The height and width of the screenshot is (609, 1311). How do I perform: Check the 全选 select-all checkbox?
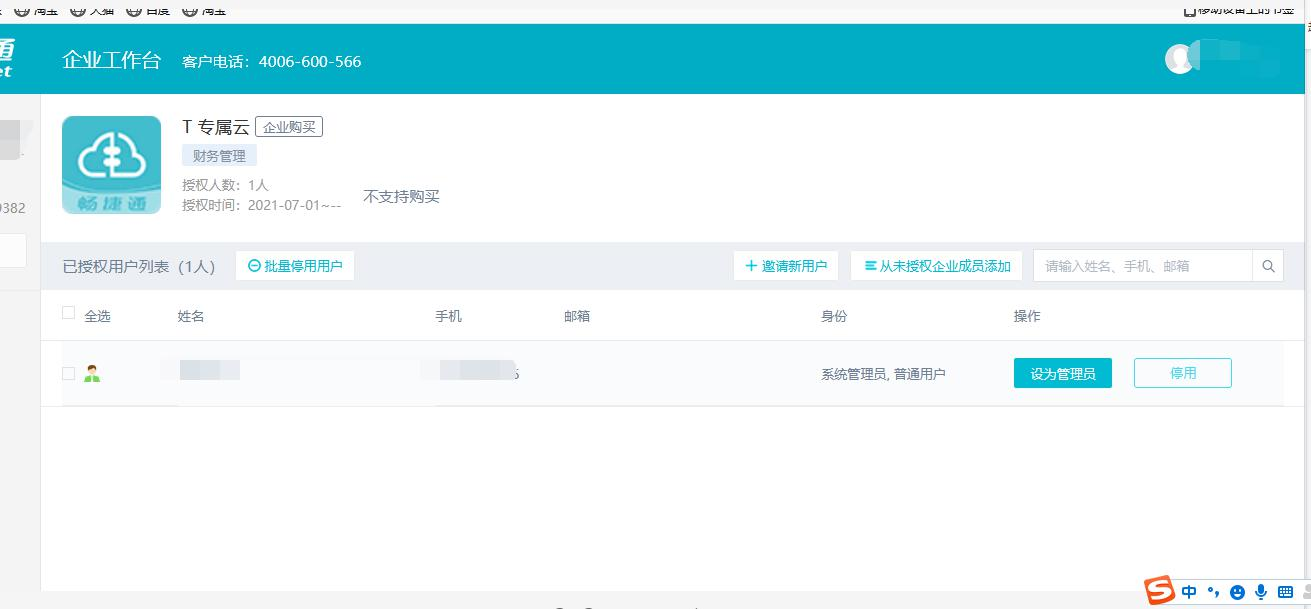pyautogui.click(x=68, y=313)
